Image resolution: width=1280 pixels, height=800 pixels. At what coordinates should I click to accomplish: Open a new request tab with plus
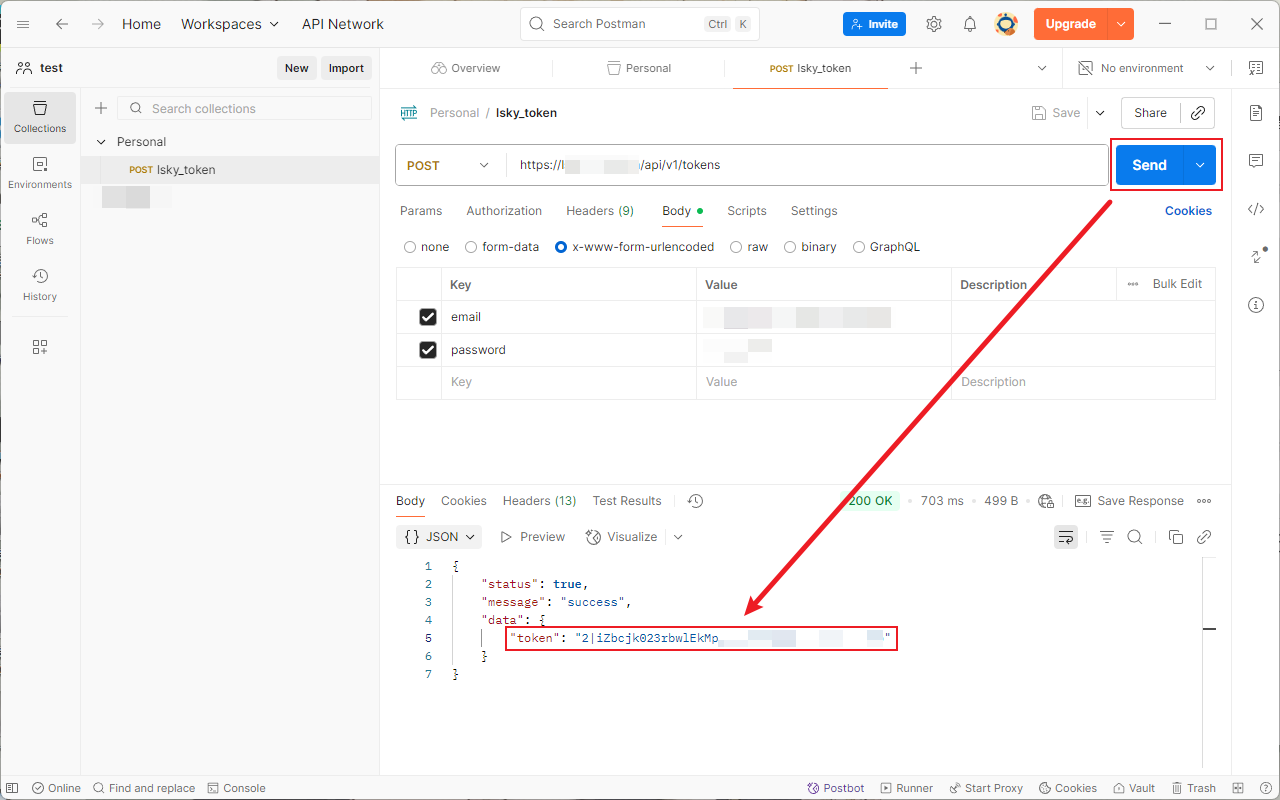click(x=916, y=68)
